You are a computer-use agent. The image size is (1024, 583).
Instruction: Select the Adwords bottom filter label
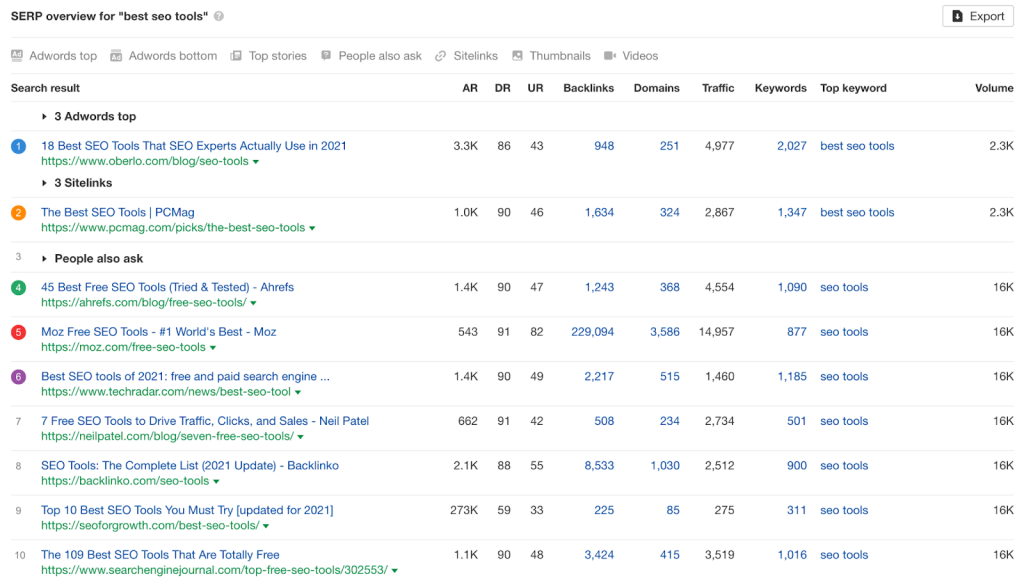click(172, 56)
